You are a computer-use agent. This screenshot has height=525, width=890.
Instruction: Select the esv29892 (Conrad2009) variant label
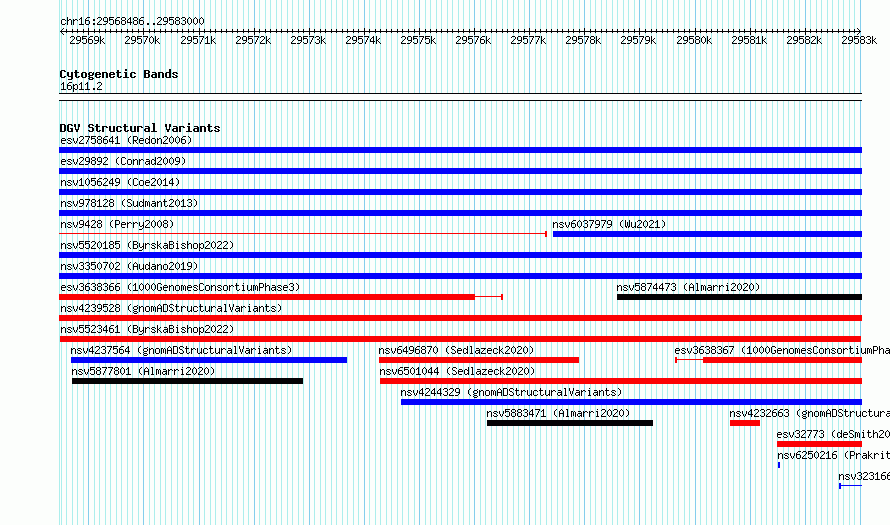(x=123, y=161)
